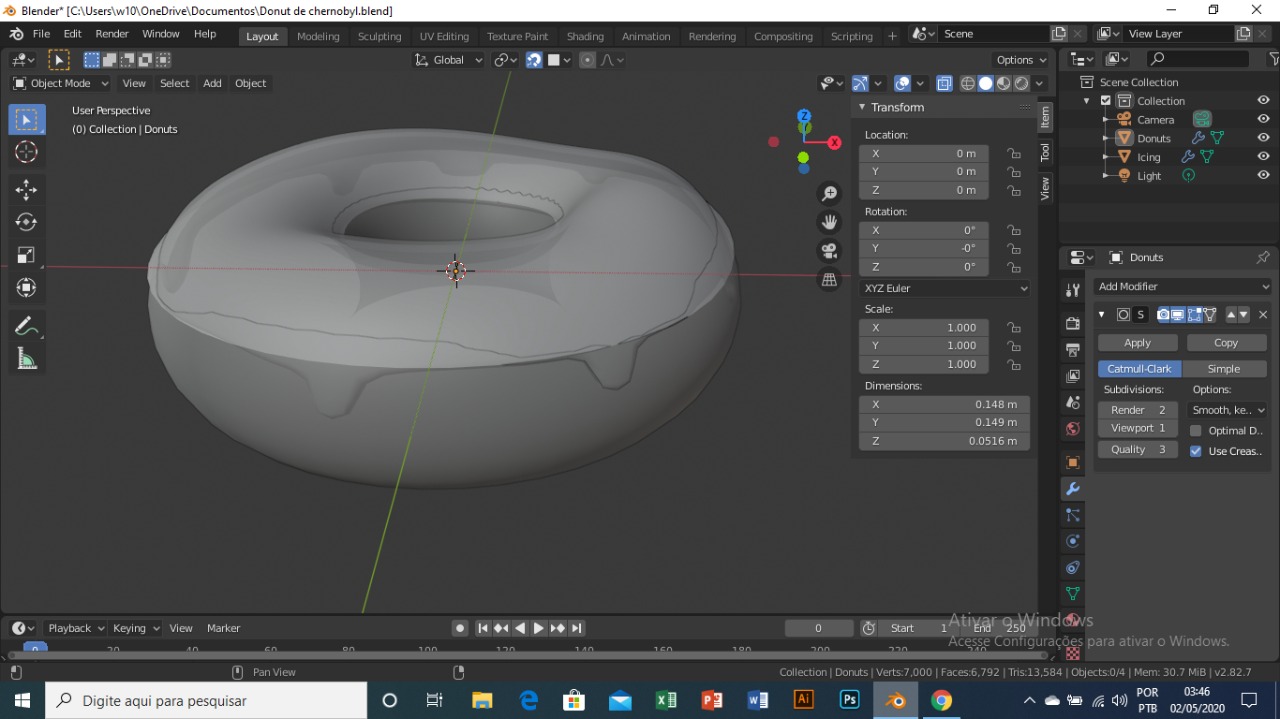Activate the Scale tool
Image resolution: width=1280 pixels, height=719 pixels.
[x=27, y=255]
